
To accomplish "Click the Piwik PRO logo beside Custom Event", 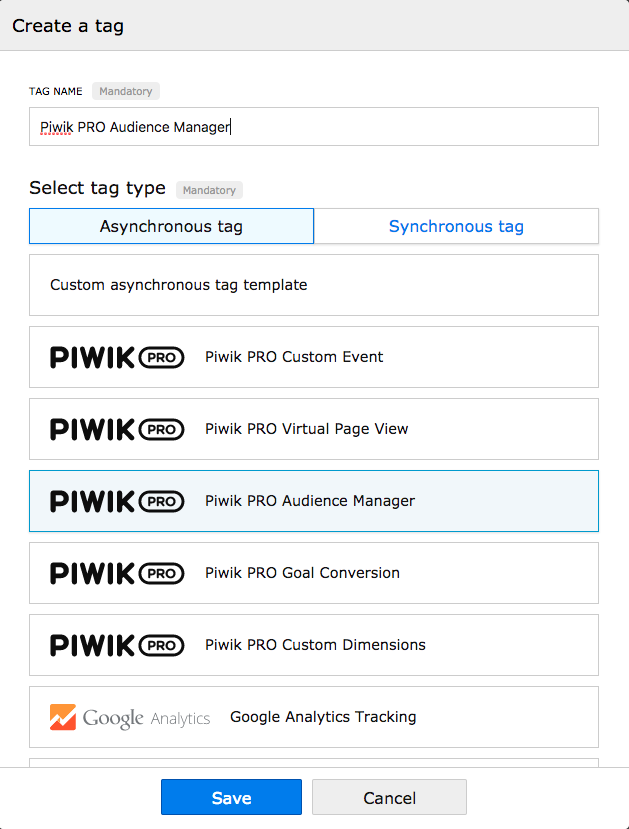I will coord(117,357).
